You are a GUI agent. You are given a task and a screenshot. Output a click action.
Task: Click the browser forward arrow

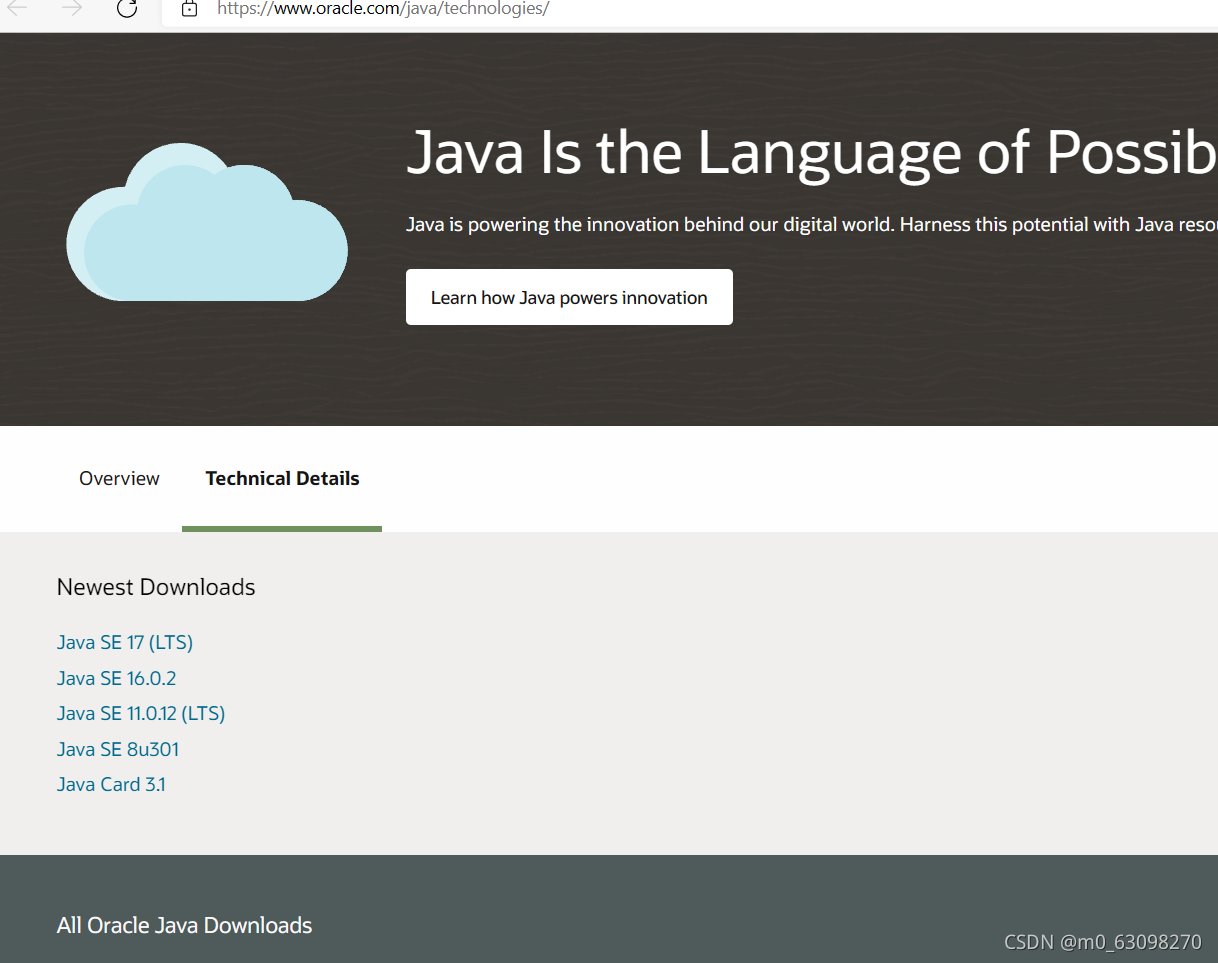point(72,9)
